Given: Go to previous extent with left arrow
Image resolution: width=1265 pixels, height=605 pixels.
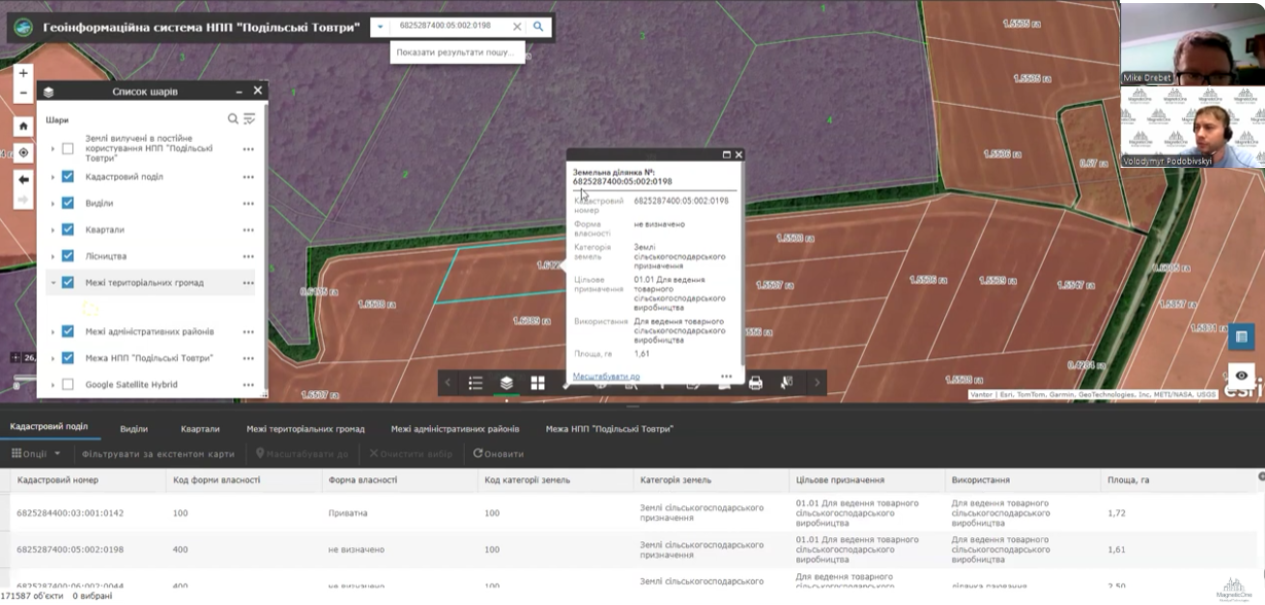Looking at the screenshot, I should click(x=24, y=179).
